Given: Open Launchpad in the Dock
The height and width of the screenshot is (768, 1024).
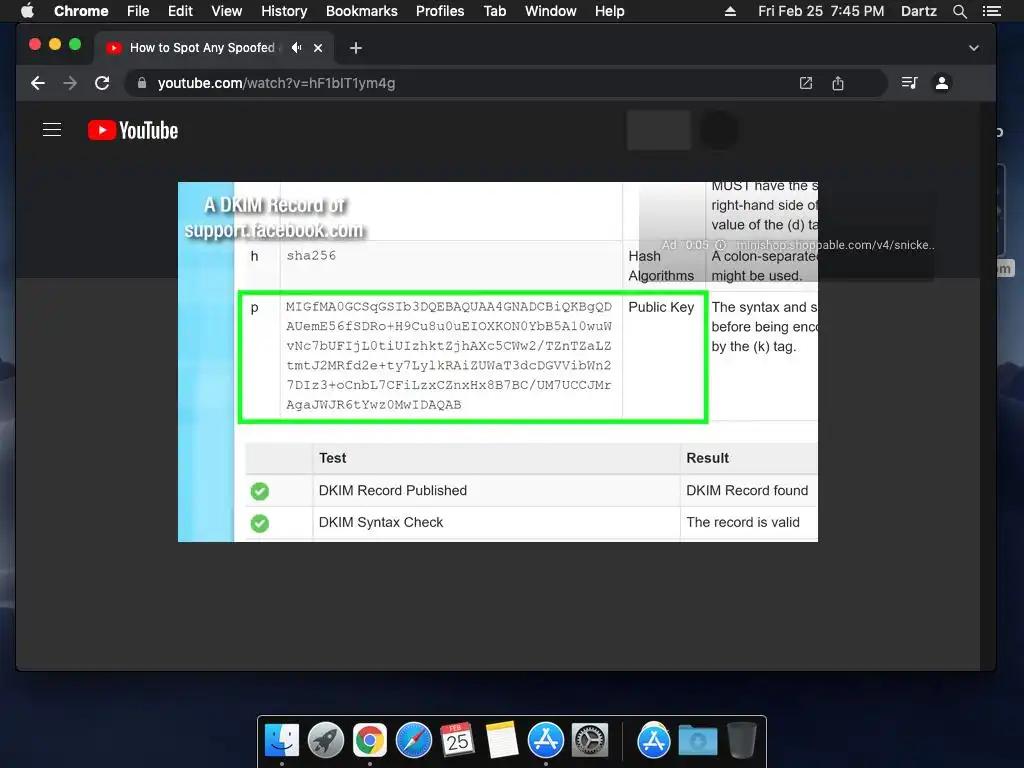Looking at the screenshot, I should [x=326, y=740].
